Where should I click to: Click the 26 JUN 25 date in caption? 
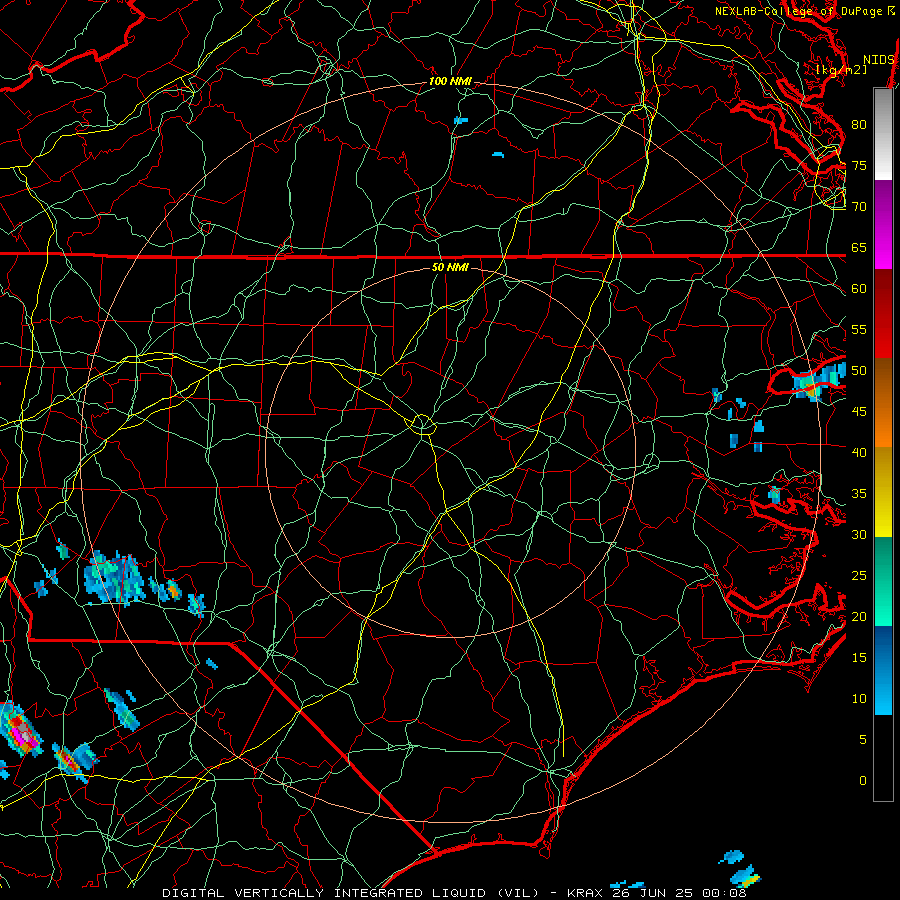[652, 893]
